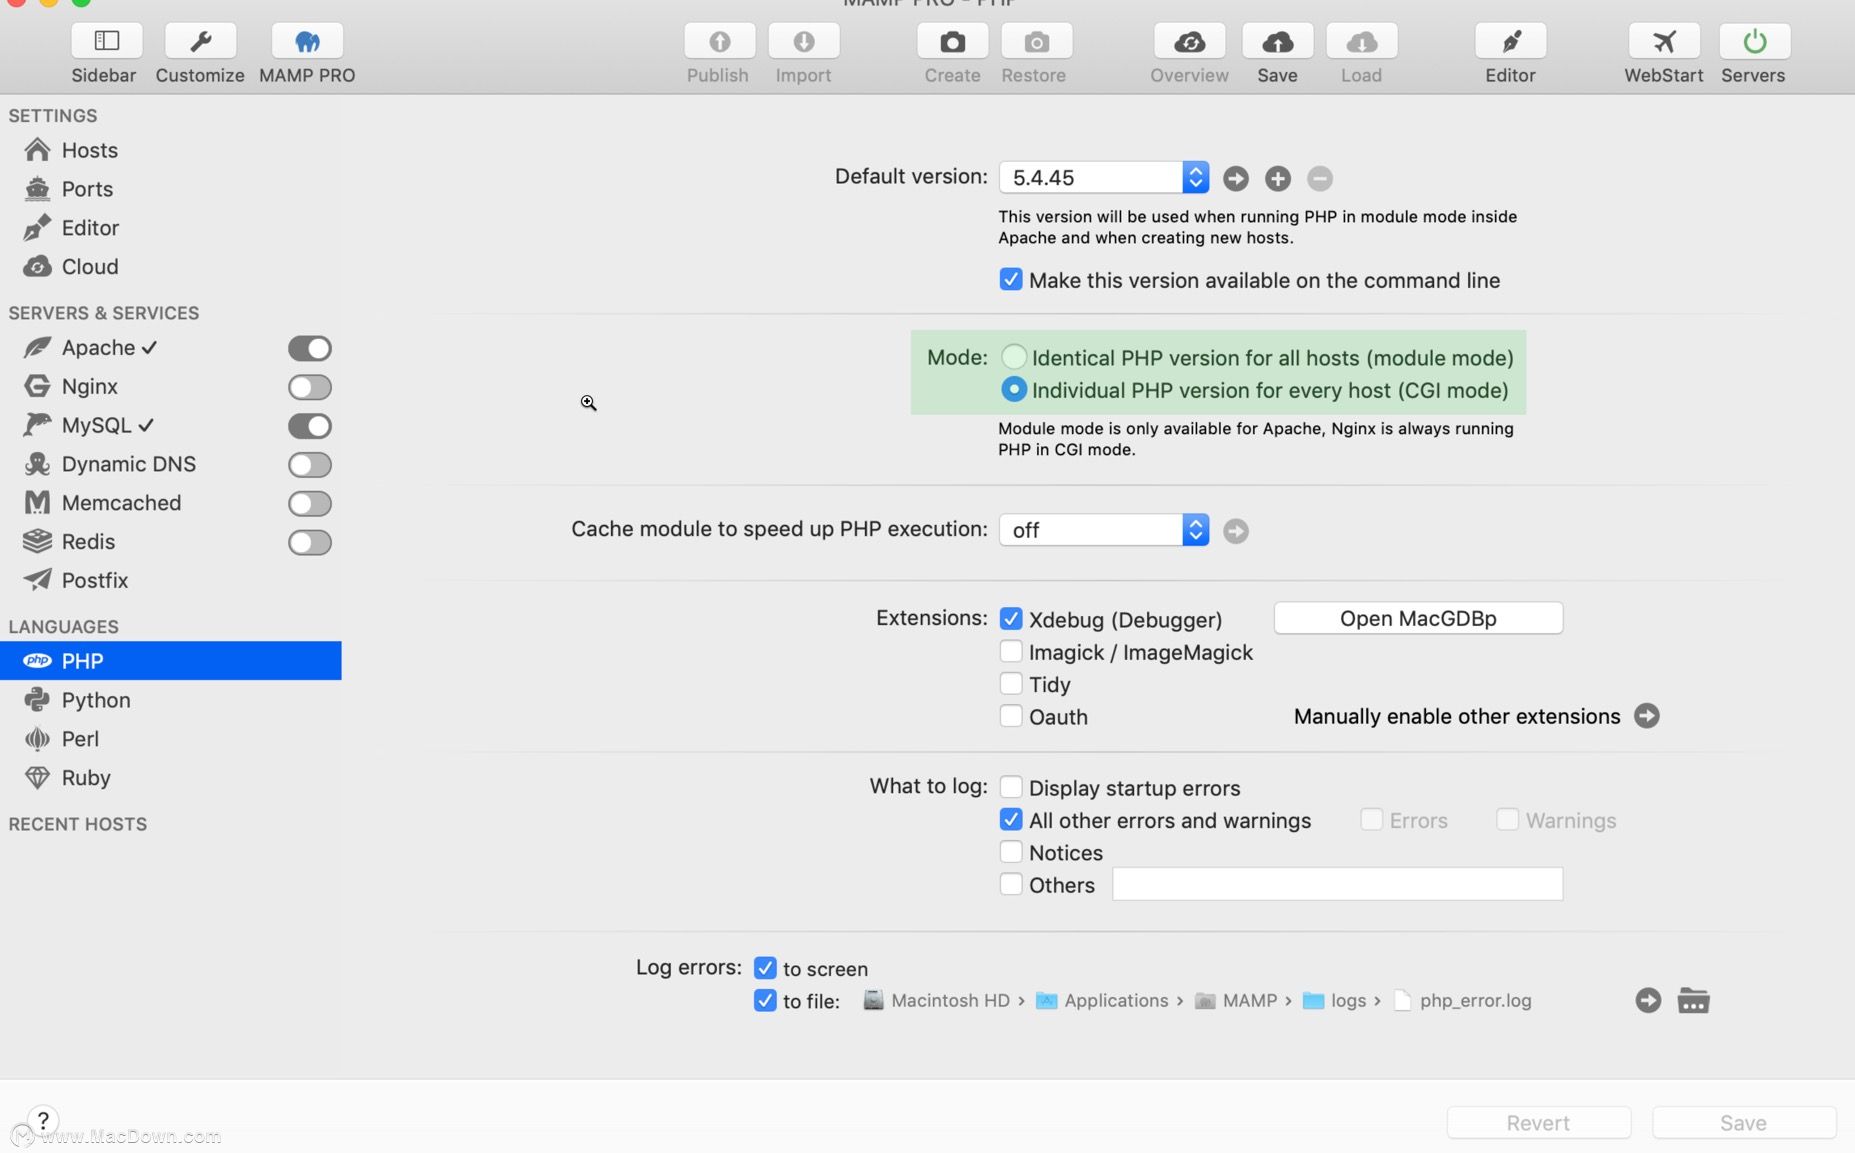
Task: Click the php_error.log path segment
Action: pos(1463,1000)
